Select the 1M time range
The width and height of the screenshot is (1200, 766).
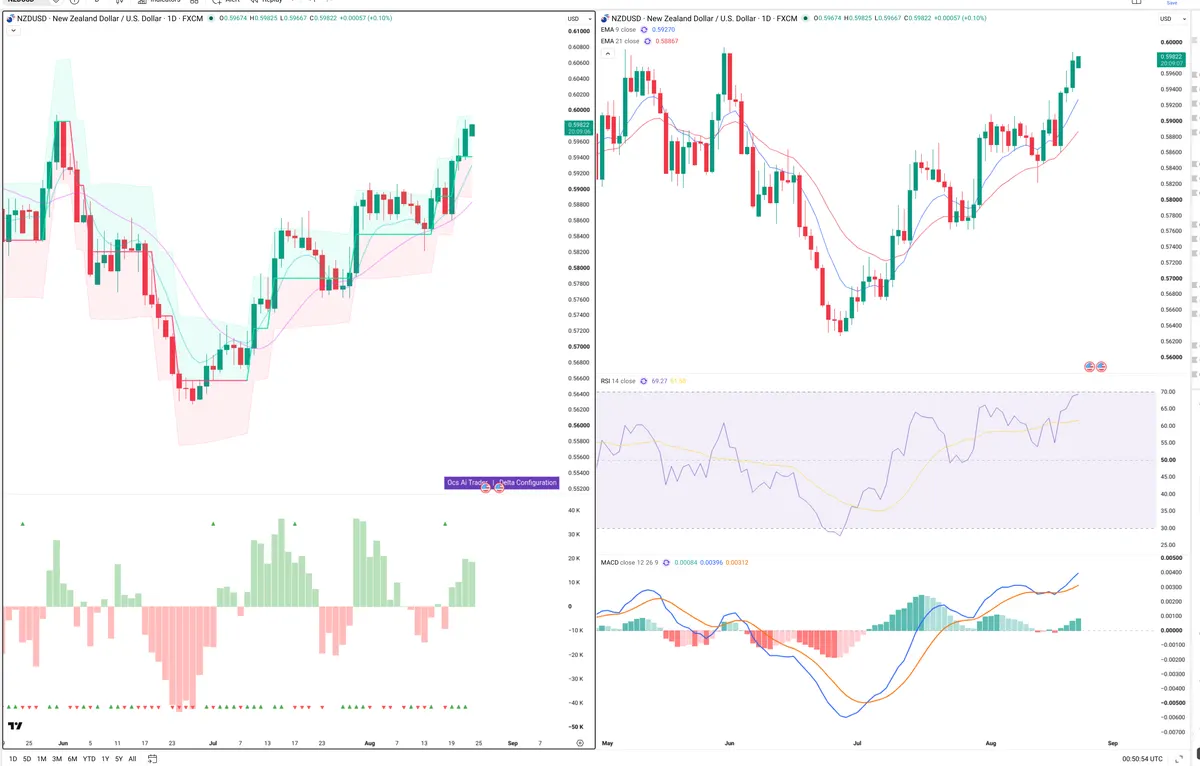click(x=42, y=759)
